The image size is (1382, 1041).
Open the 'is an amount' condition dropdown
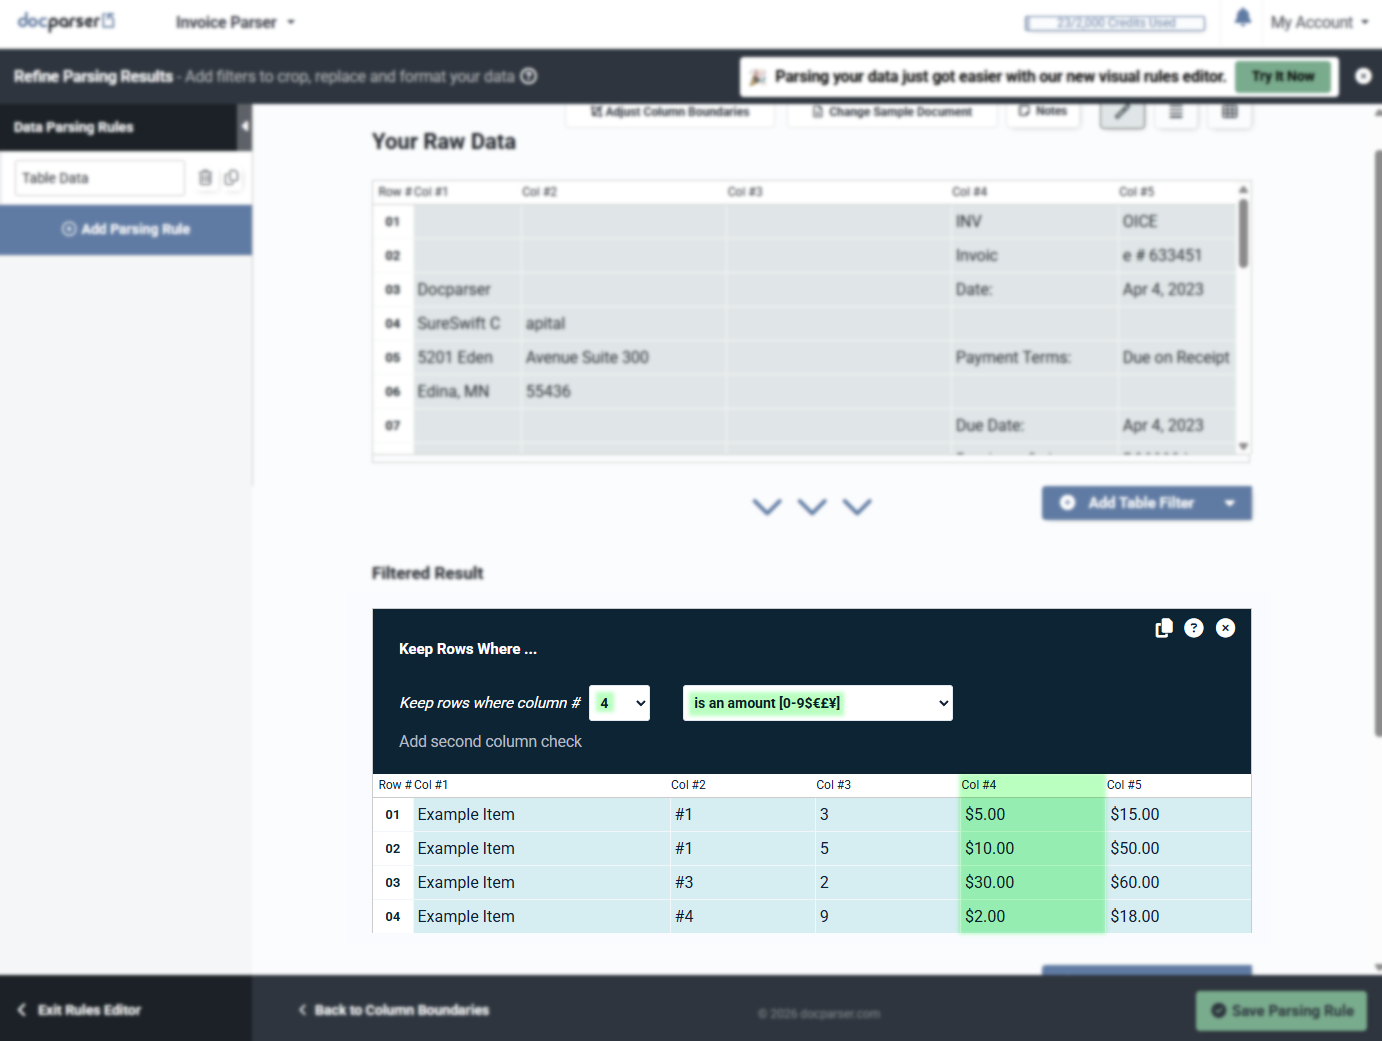[x=817, y=703]
